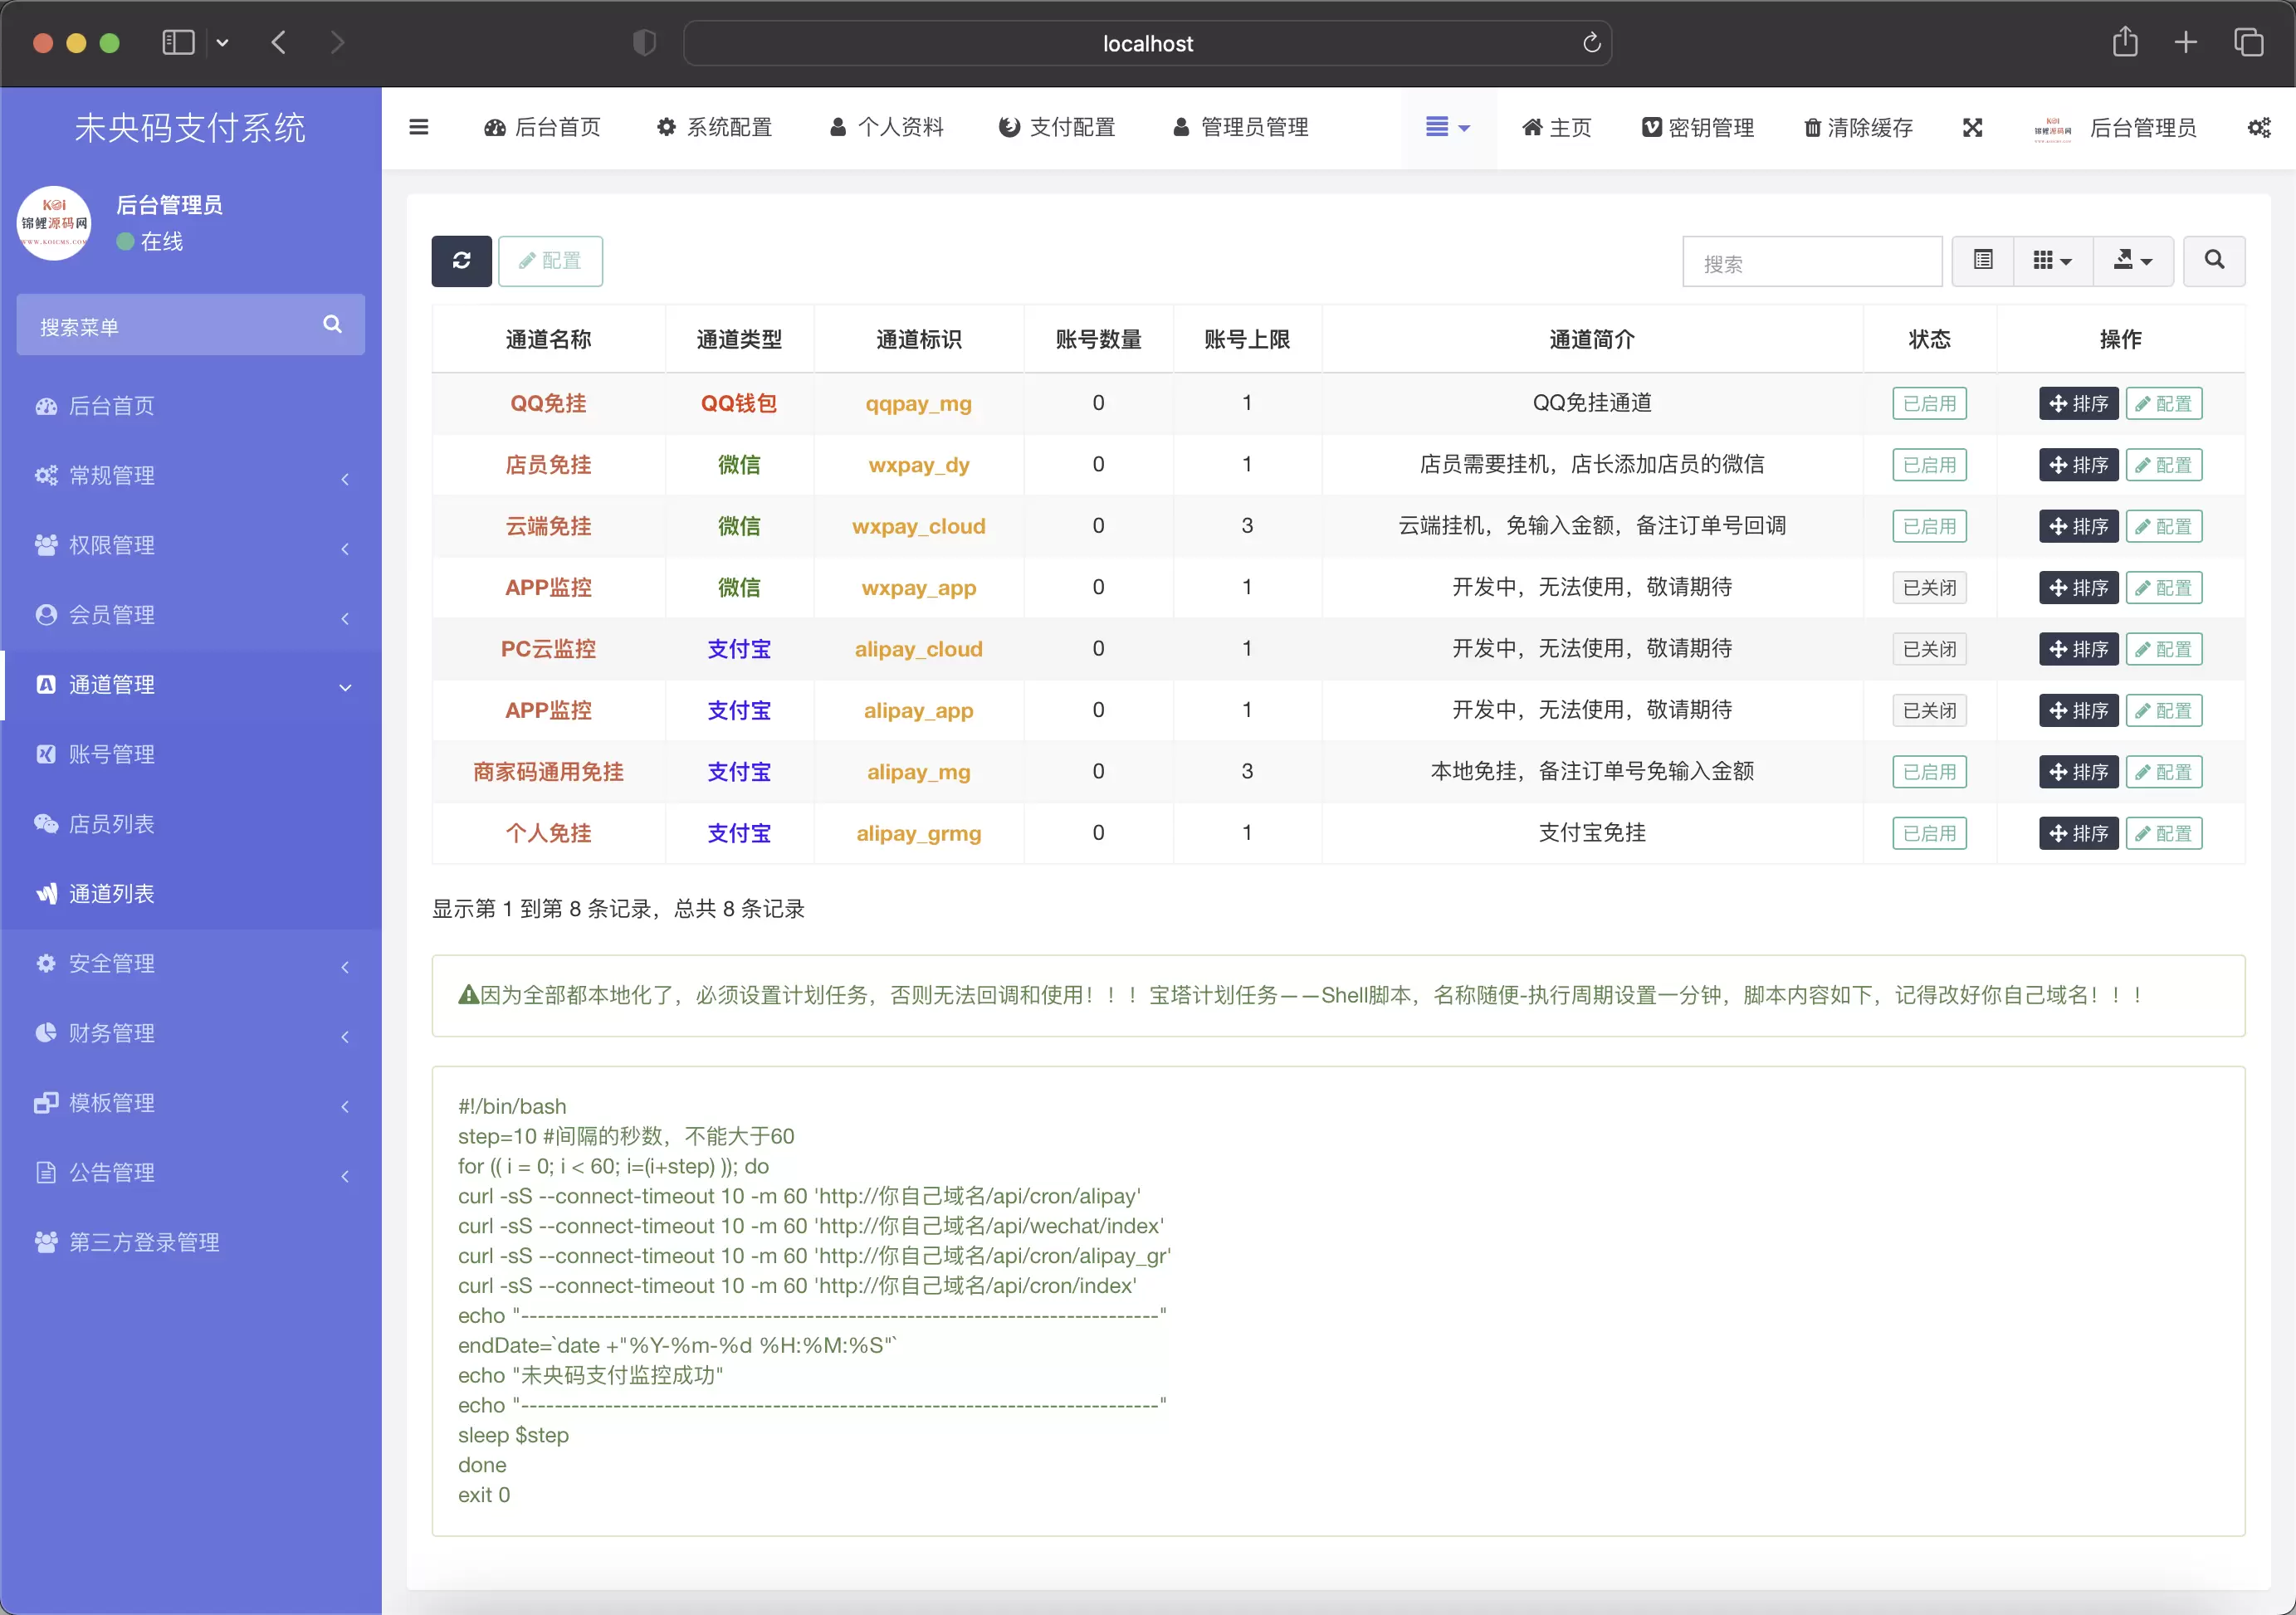Click the 配置 button beside refresh
The width and height of the screenshot is (2296, 1615).
click(550, 261)
